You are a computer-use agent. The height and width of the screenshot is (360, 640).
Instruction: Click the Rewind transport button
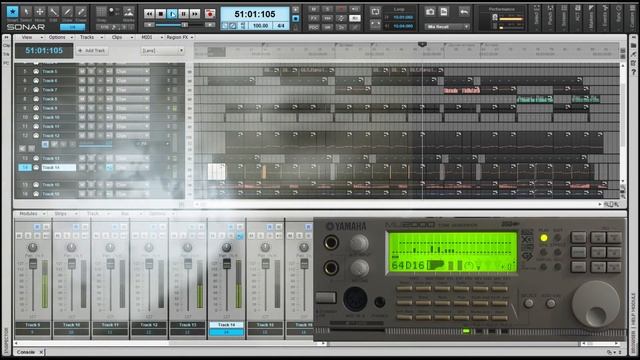pos(149,14)
